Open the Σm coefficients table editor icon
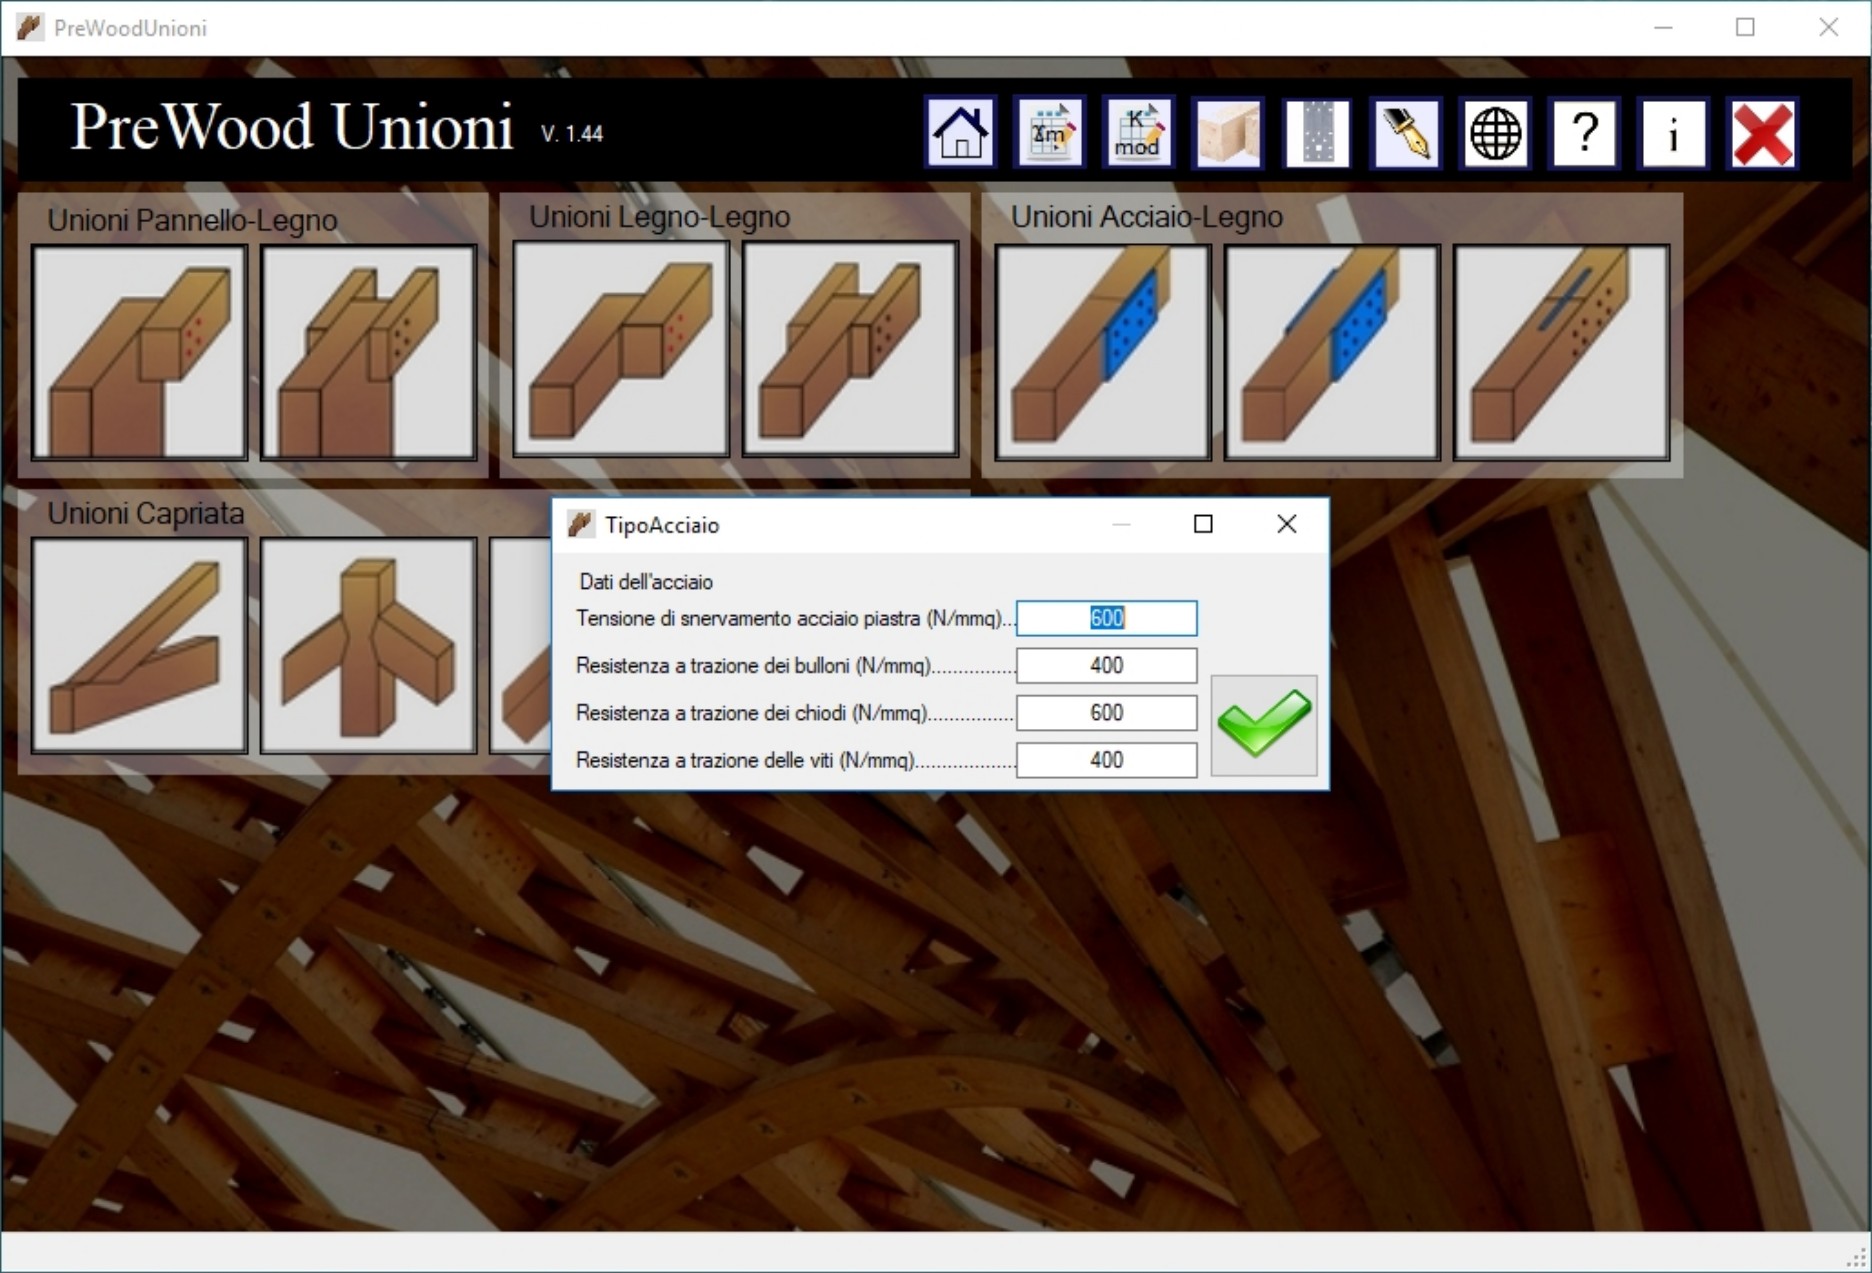 (x=1050, y=132)
